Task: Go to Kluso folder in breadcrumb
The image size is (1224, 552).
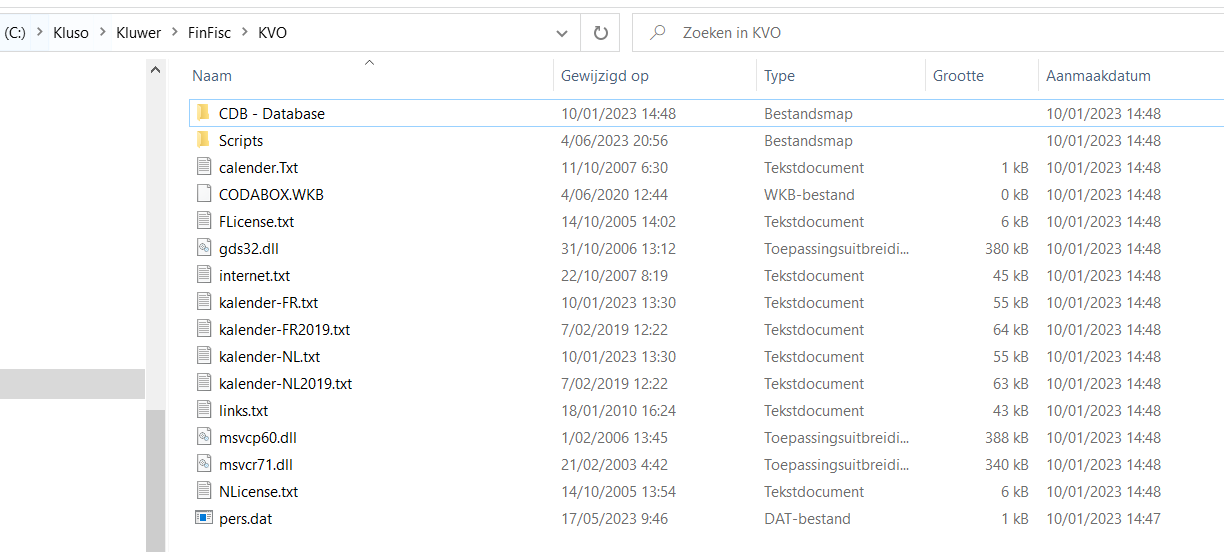Action: (x=70, y=33)
